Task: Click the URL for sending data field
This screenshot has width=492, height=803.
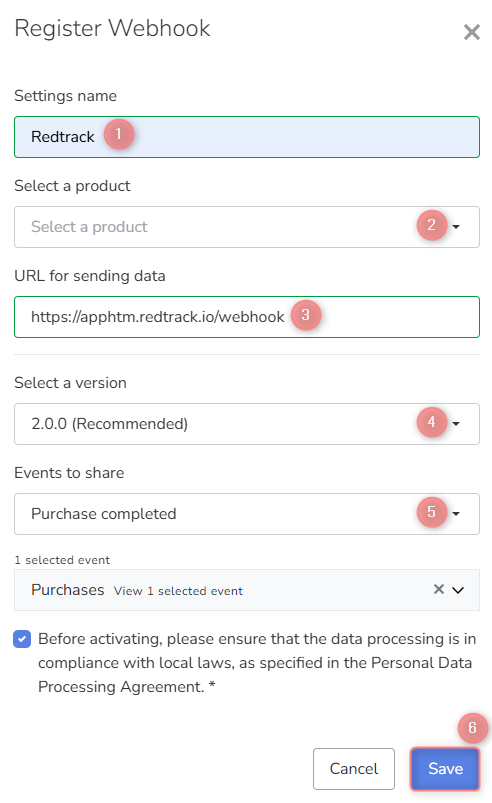Action: click(247, 317)
